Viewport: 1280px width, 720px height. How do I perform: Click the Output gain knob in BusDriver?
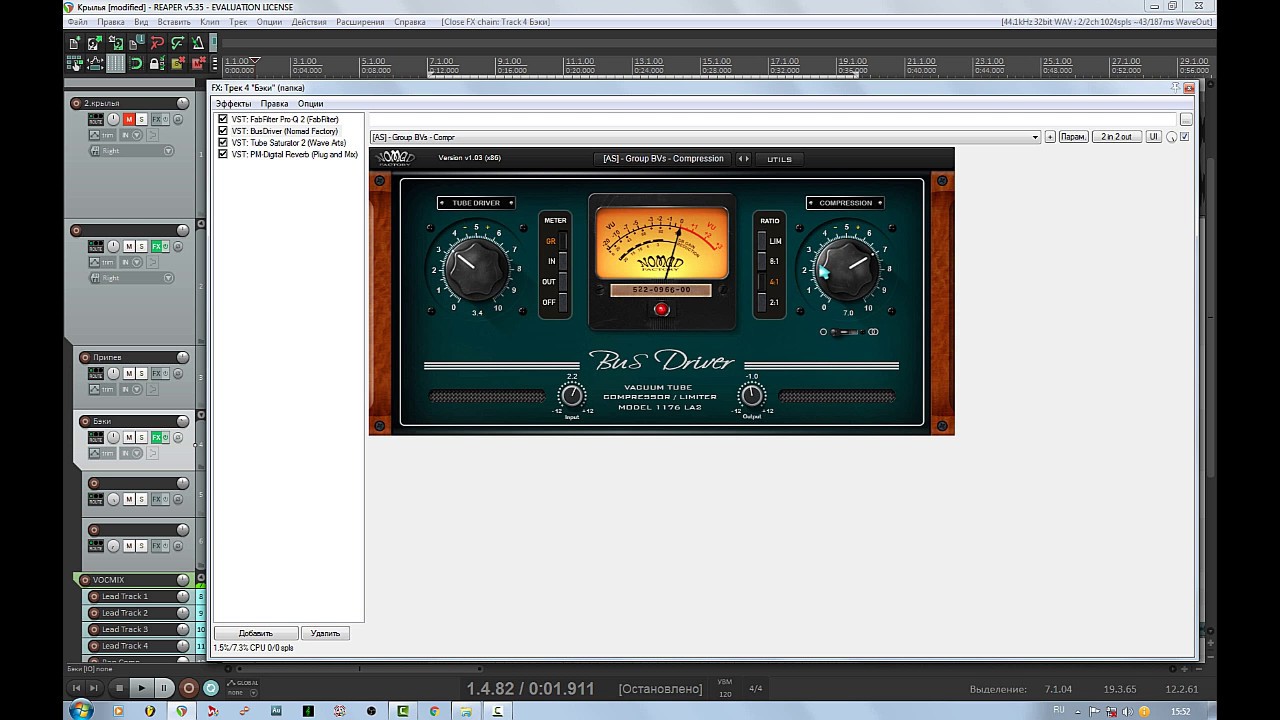click(751, 396)
